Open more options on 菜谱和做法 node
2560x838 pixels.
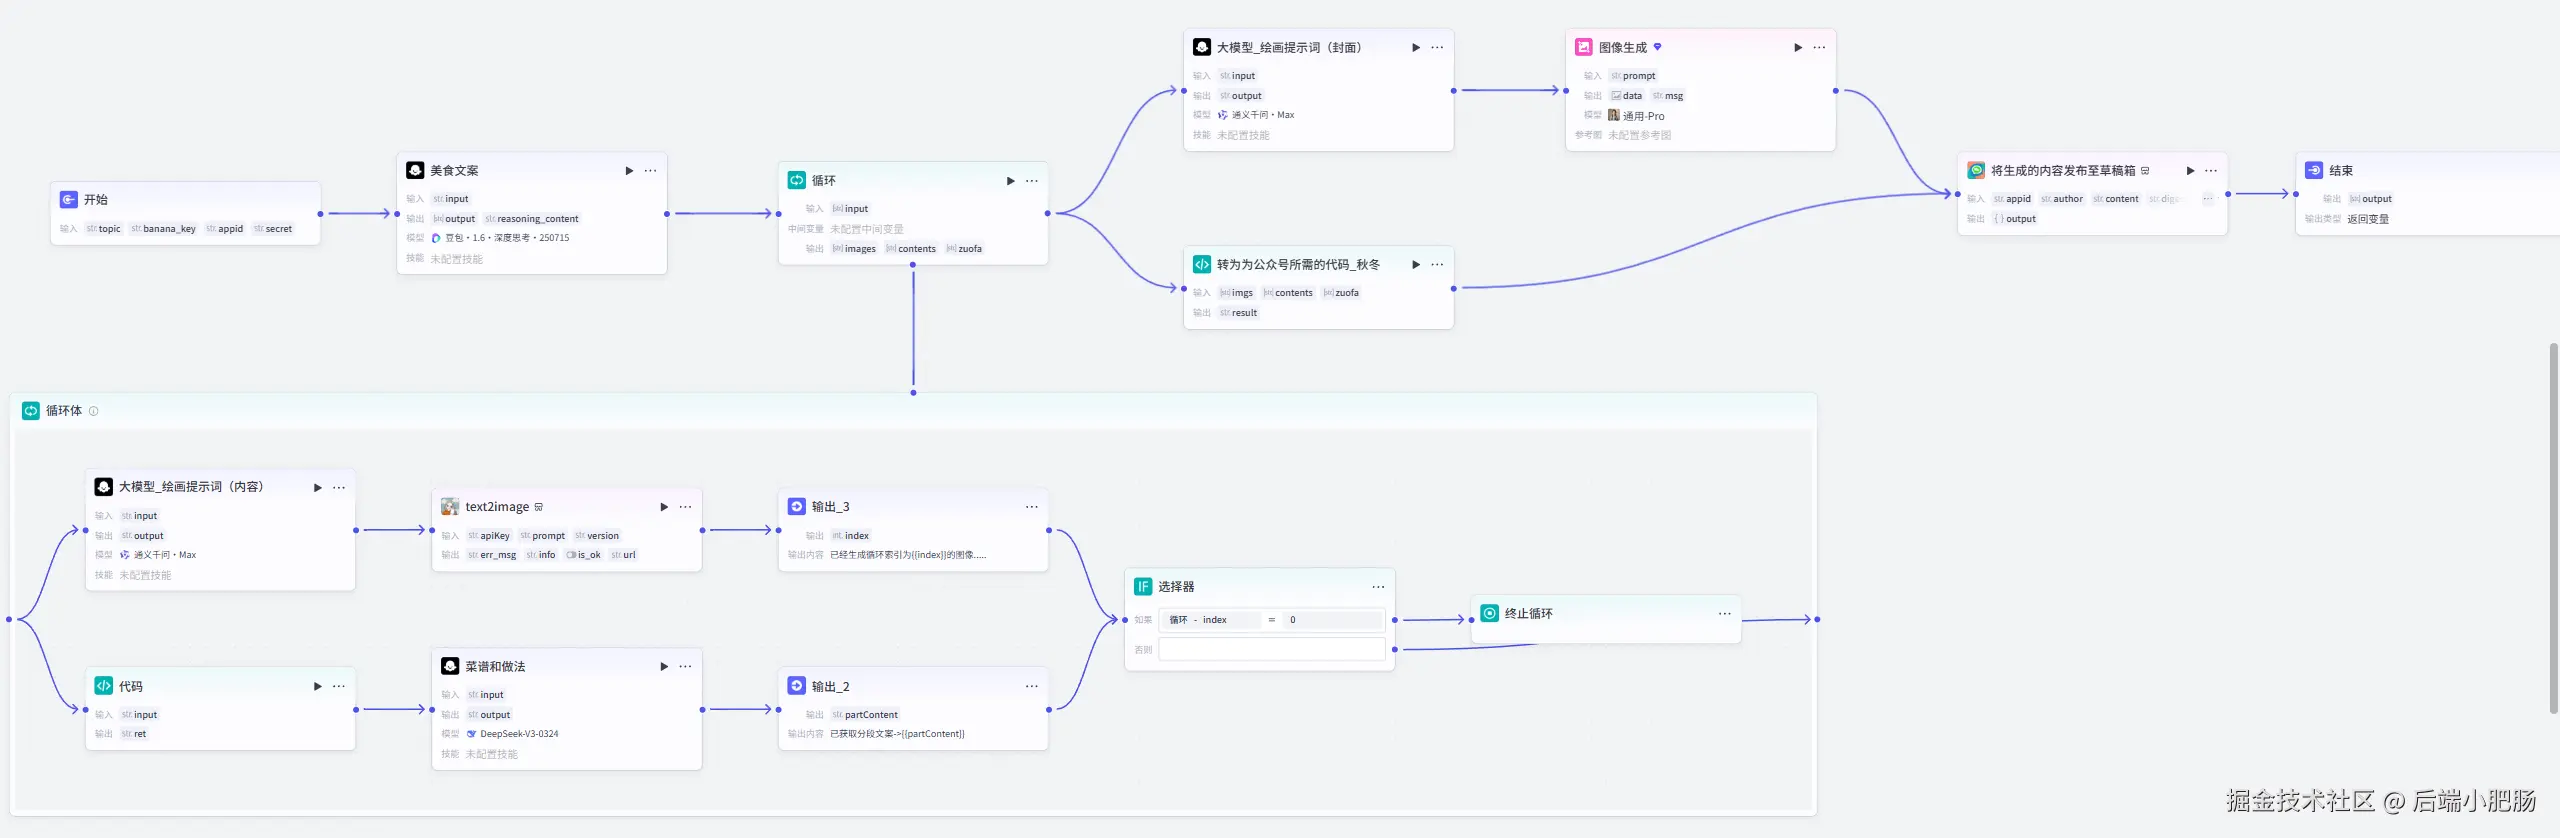(x=685, y=666)
